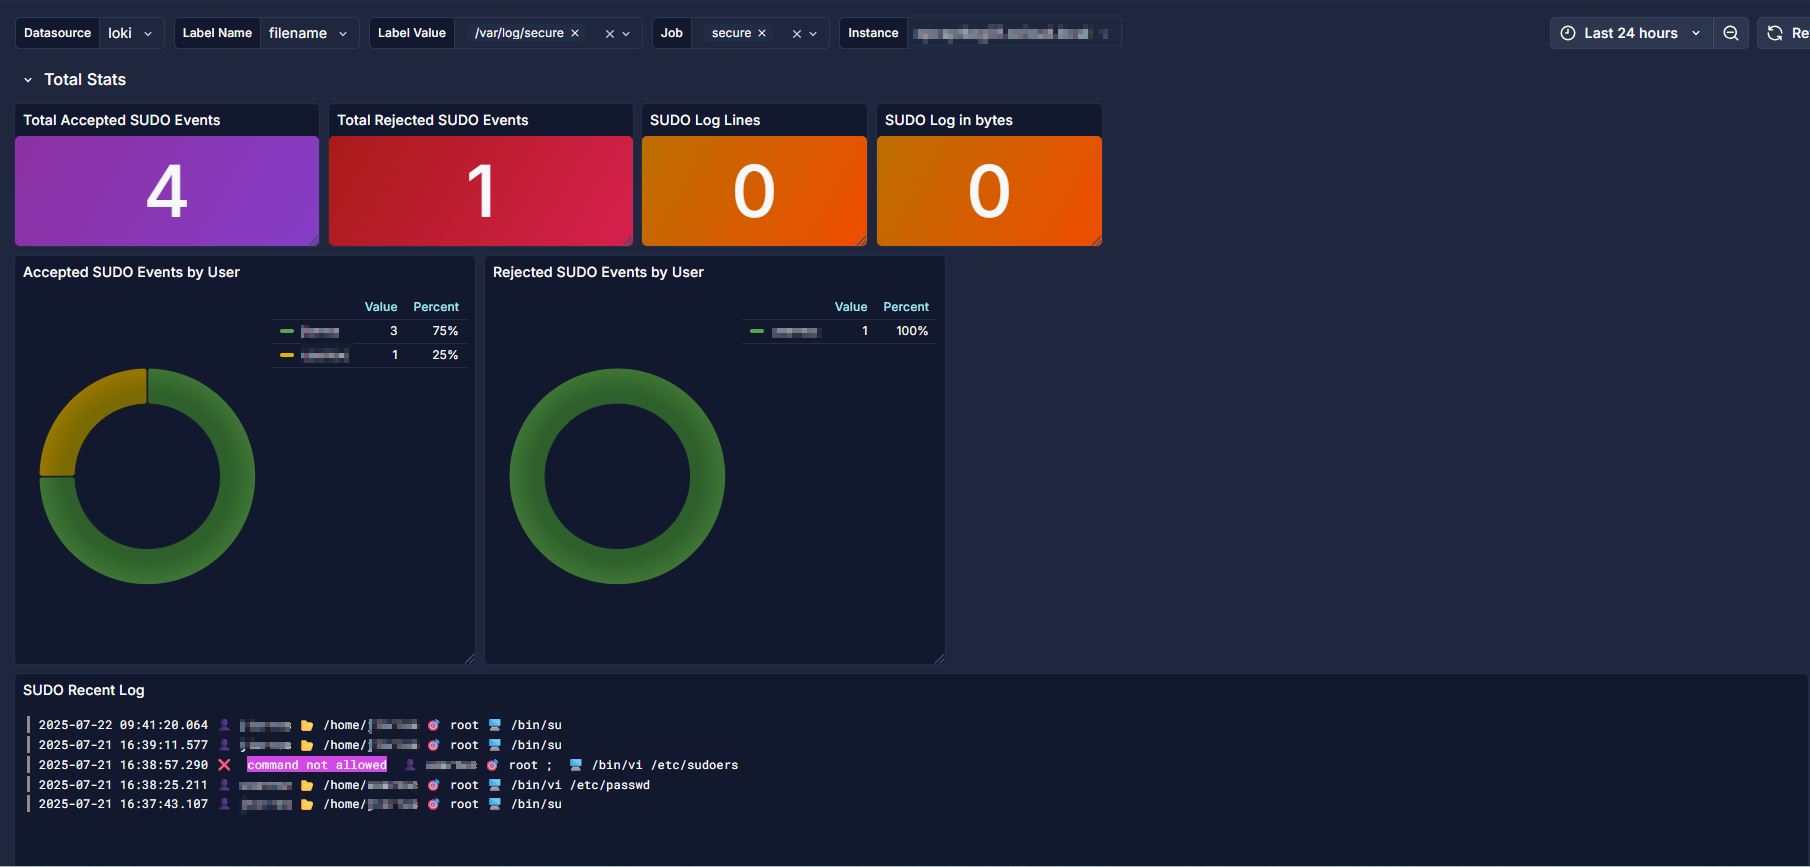The image size is (1810, 867).
Task: Open SUDO Recent Log panel title
Action: pos(84,690)
